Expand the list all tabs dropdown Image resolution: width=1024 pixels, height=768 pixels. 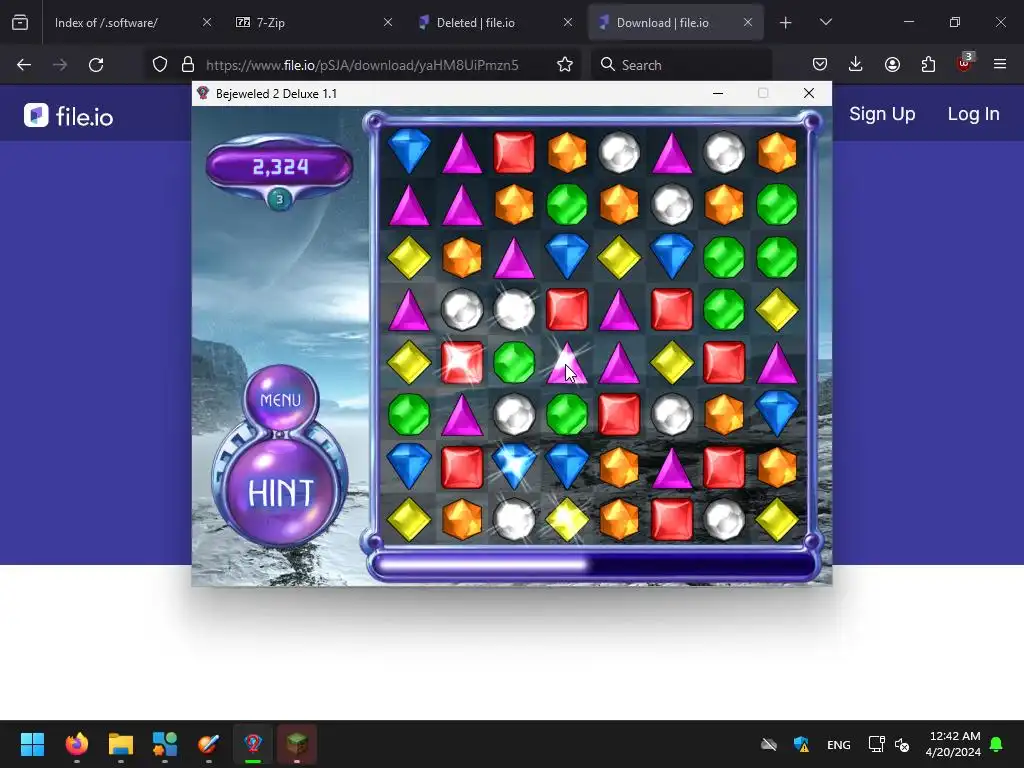click(825, 22)
